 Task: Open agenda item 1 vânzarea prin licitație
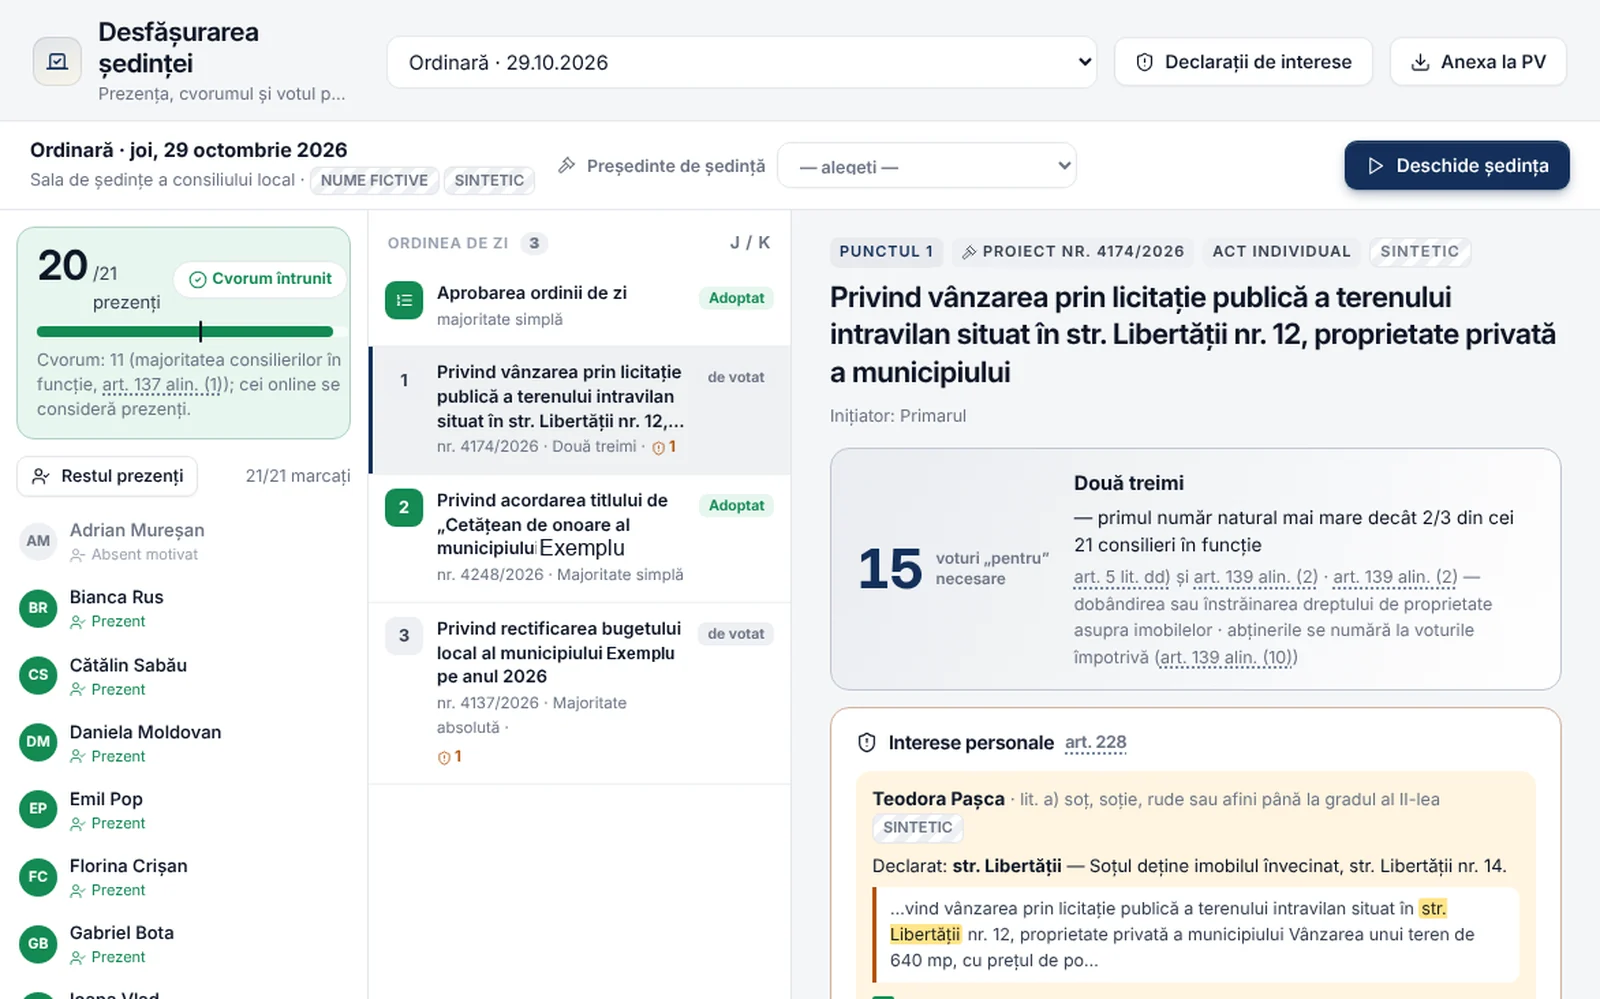580,409
